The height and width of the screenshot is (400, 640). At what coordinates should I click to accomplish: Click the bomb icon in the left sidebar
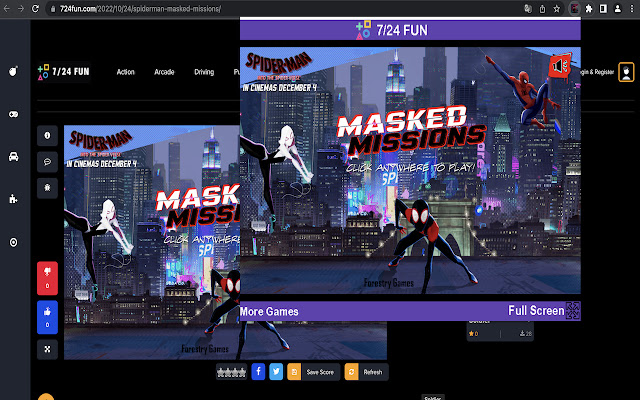13,72
